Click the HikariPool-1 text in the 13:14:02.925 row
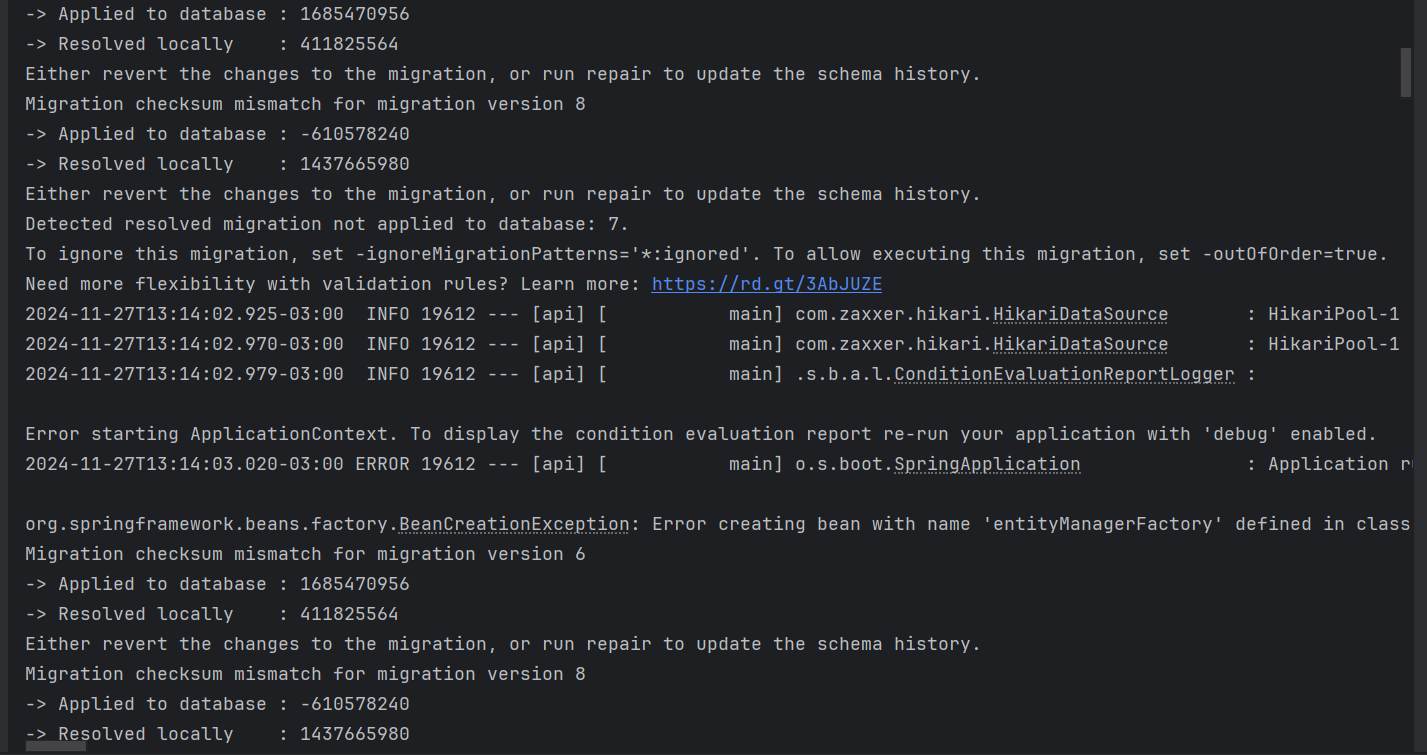The height and width of the screenshot is (755, 1427). (x=1333, y=314)
